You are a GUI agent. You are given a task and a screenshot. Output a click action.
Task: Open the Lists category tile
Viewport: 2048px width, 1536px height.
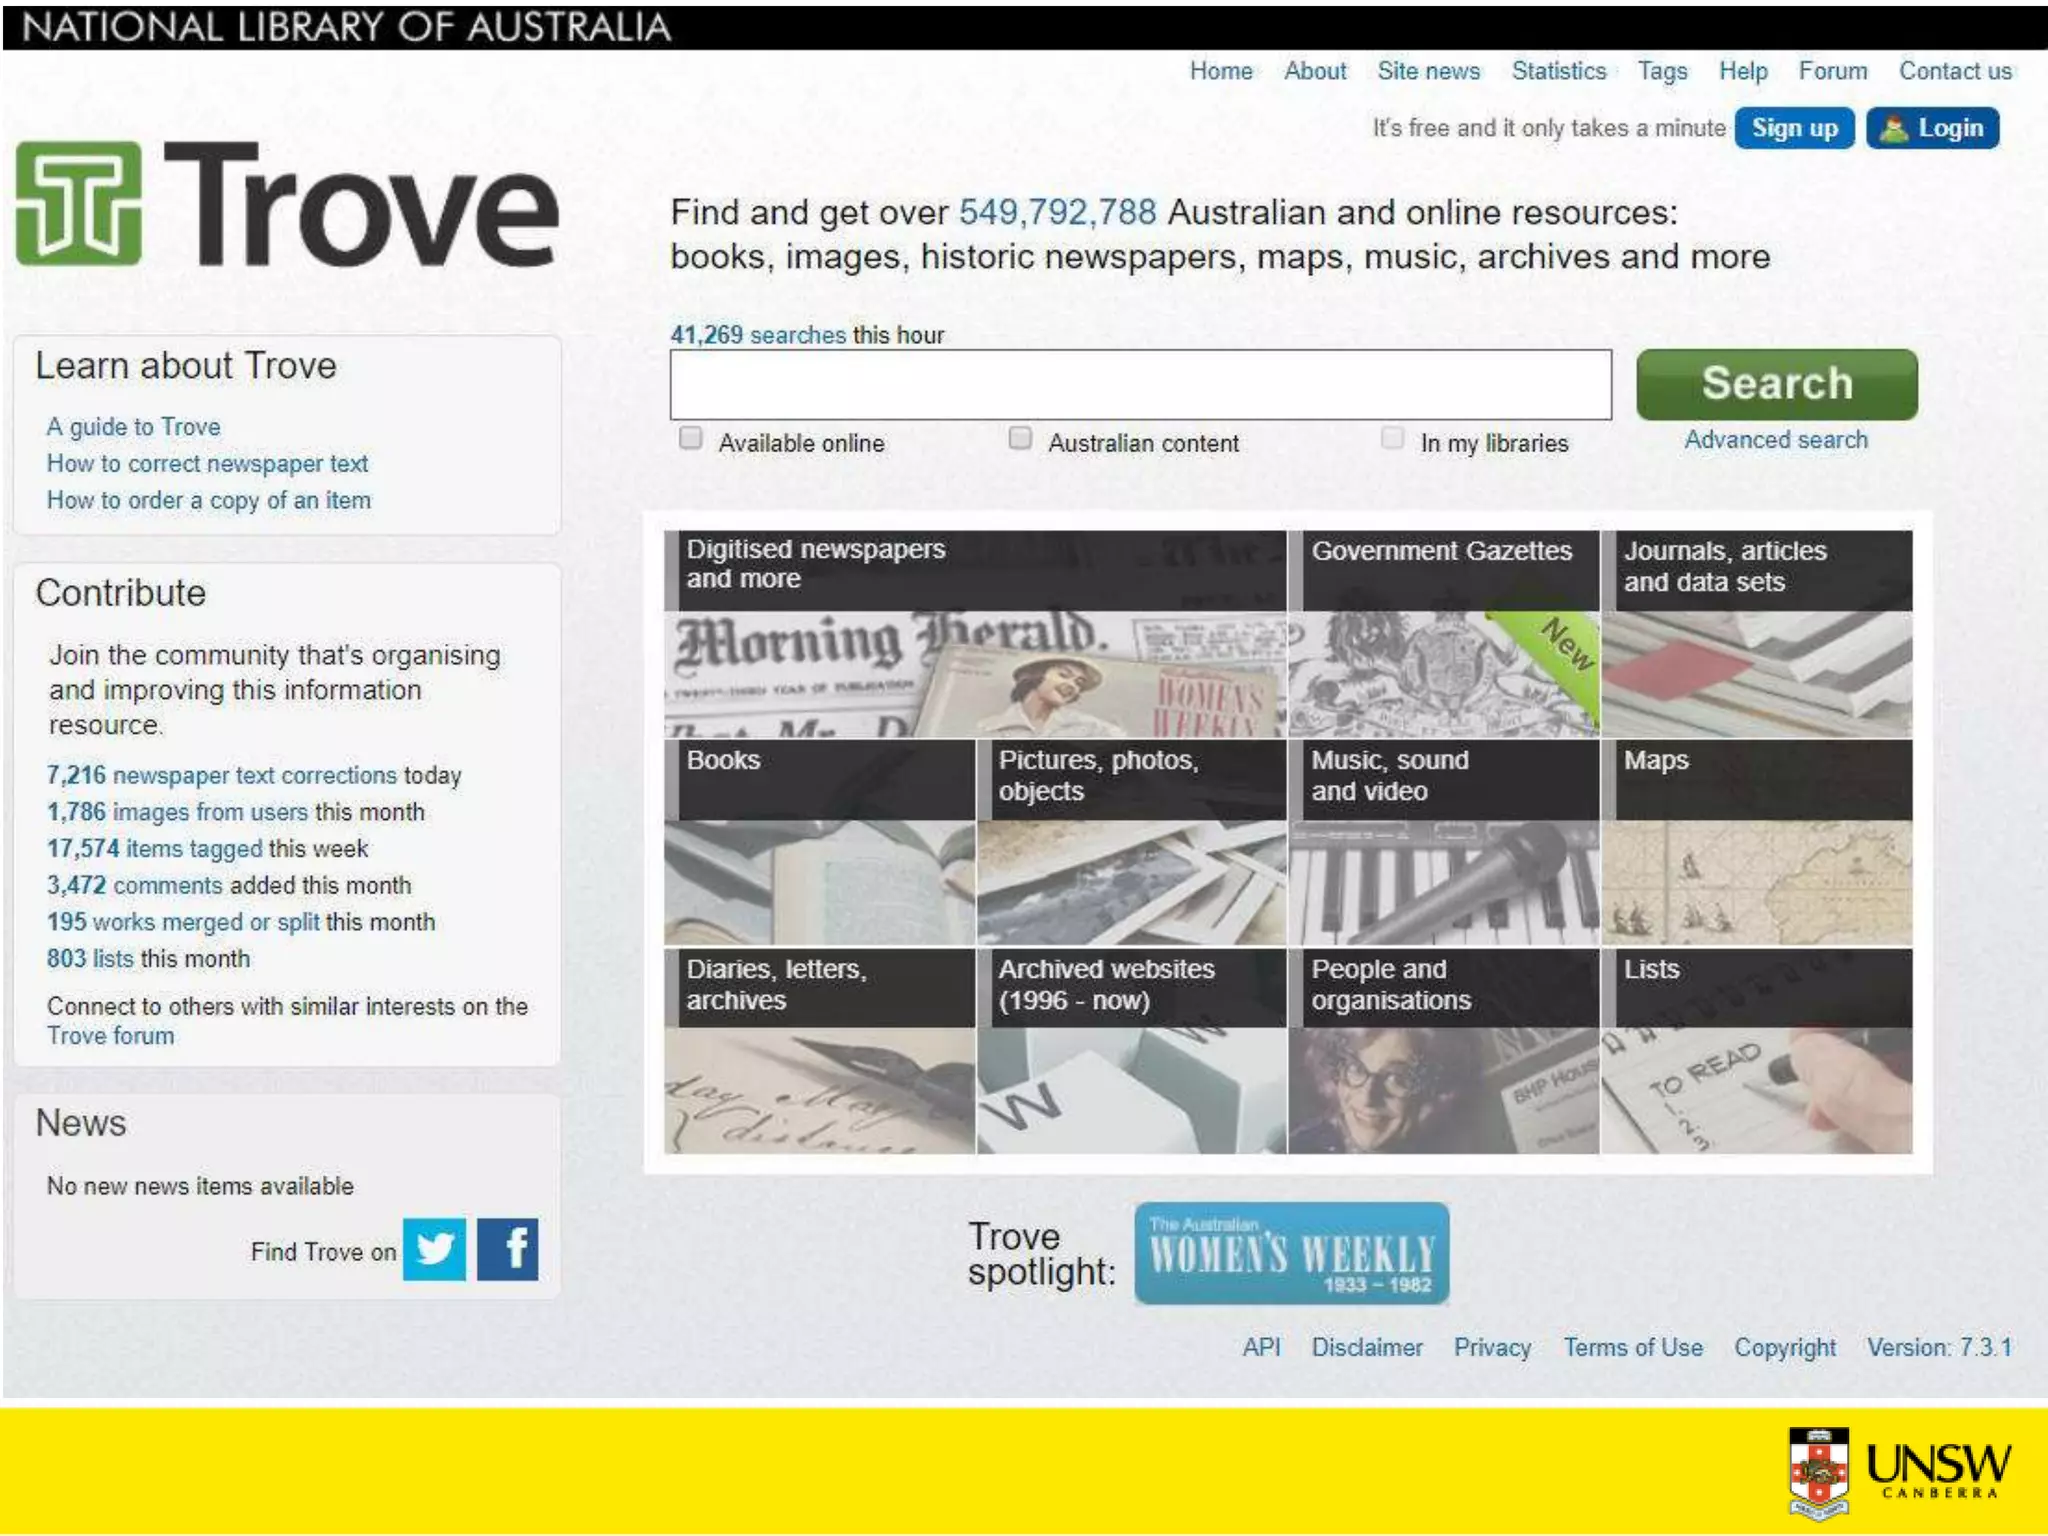tap(1757, 1050)
